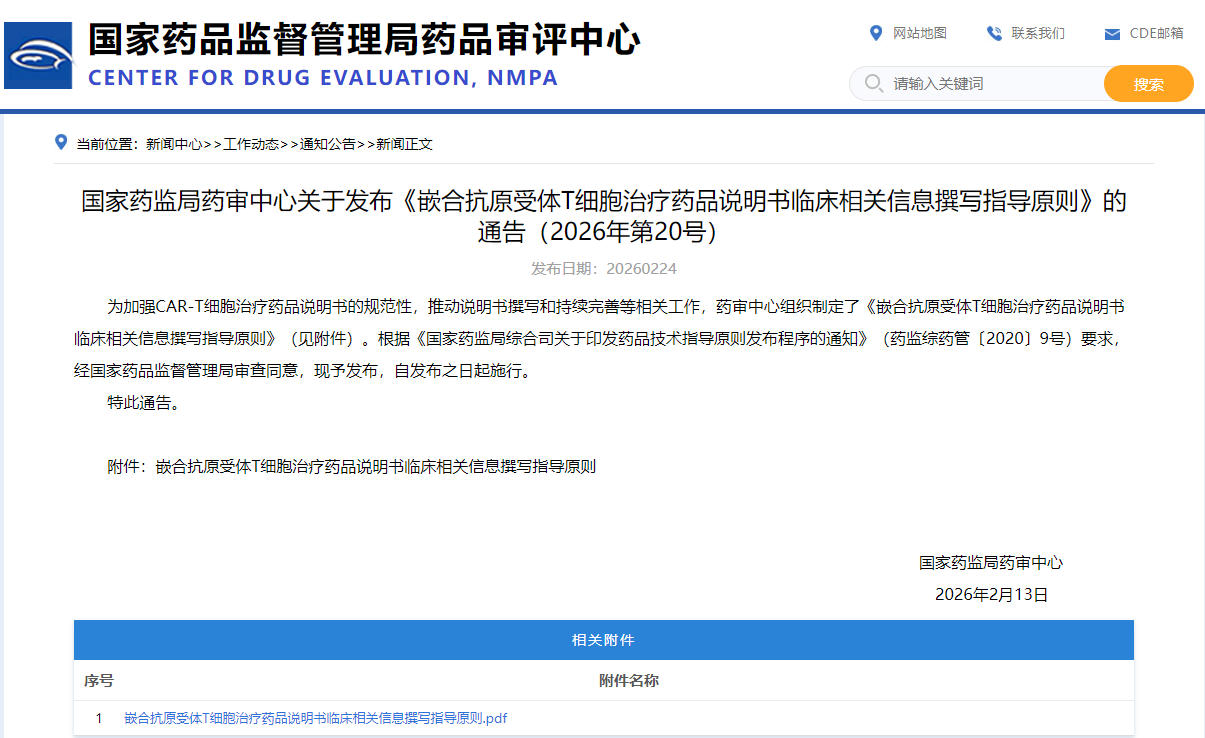
Task: Click the magnifier icon in search box
Action: coord(873,83)
